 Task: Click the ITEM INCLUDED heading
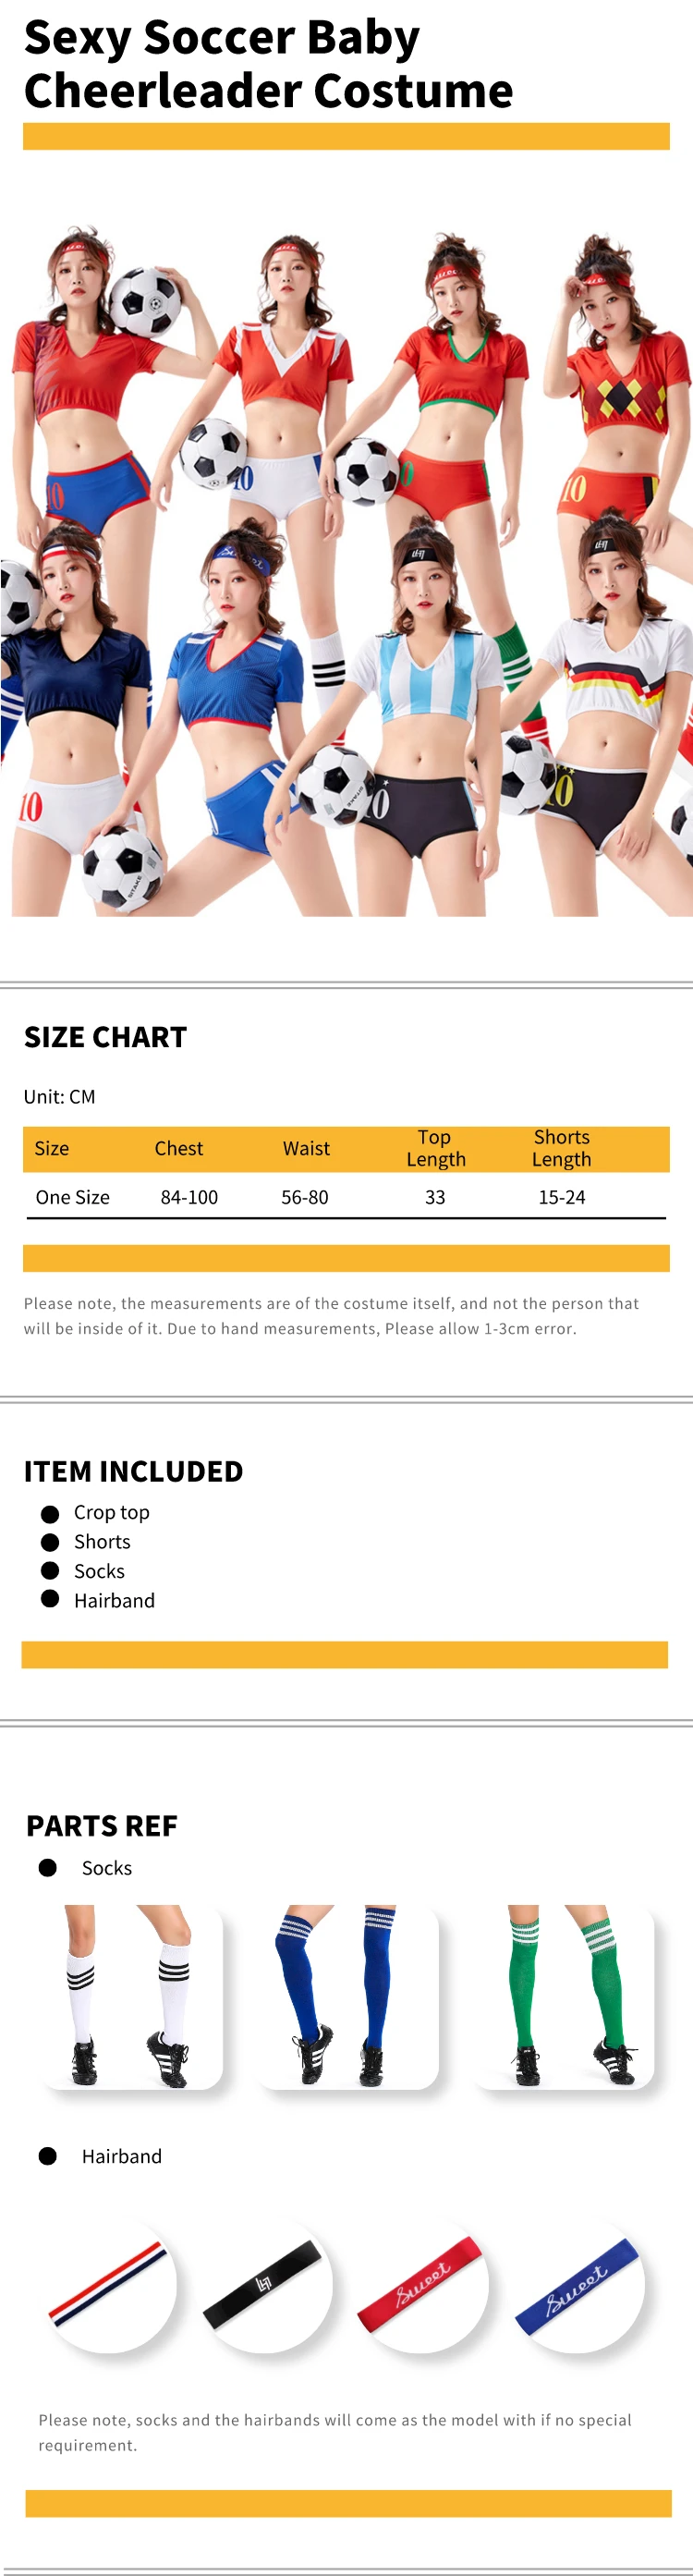[133, 1471]
